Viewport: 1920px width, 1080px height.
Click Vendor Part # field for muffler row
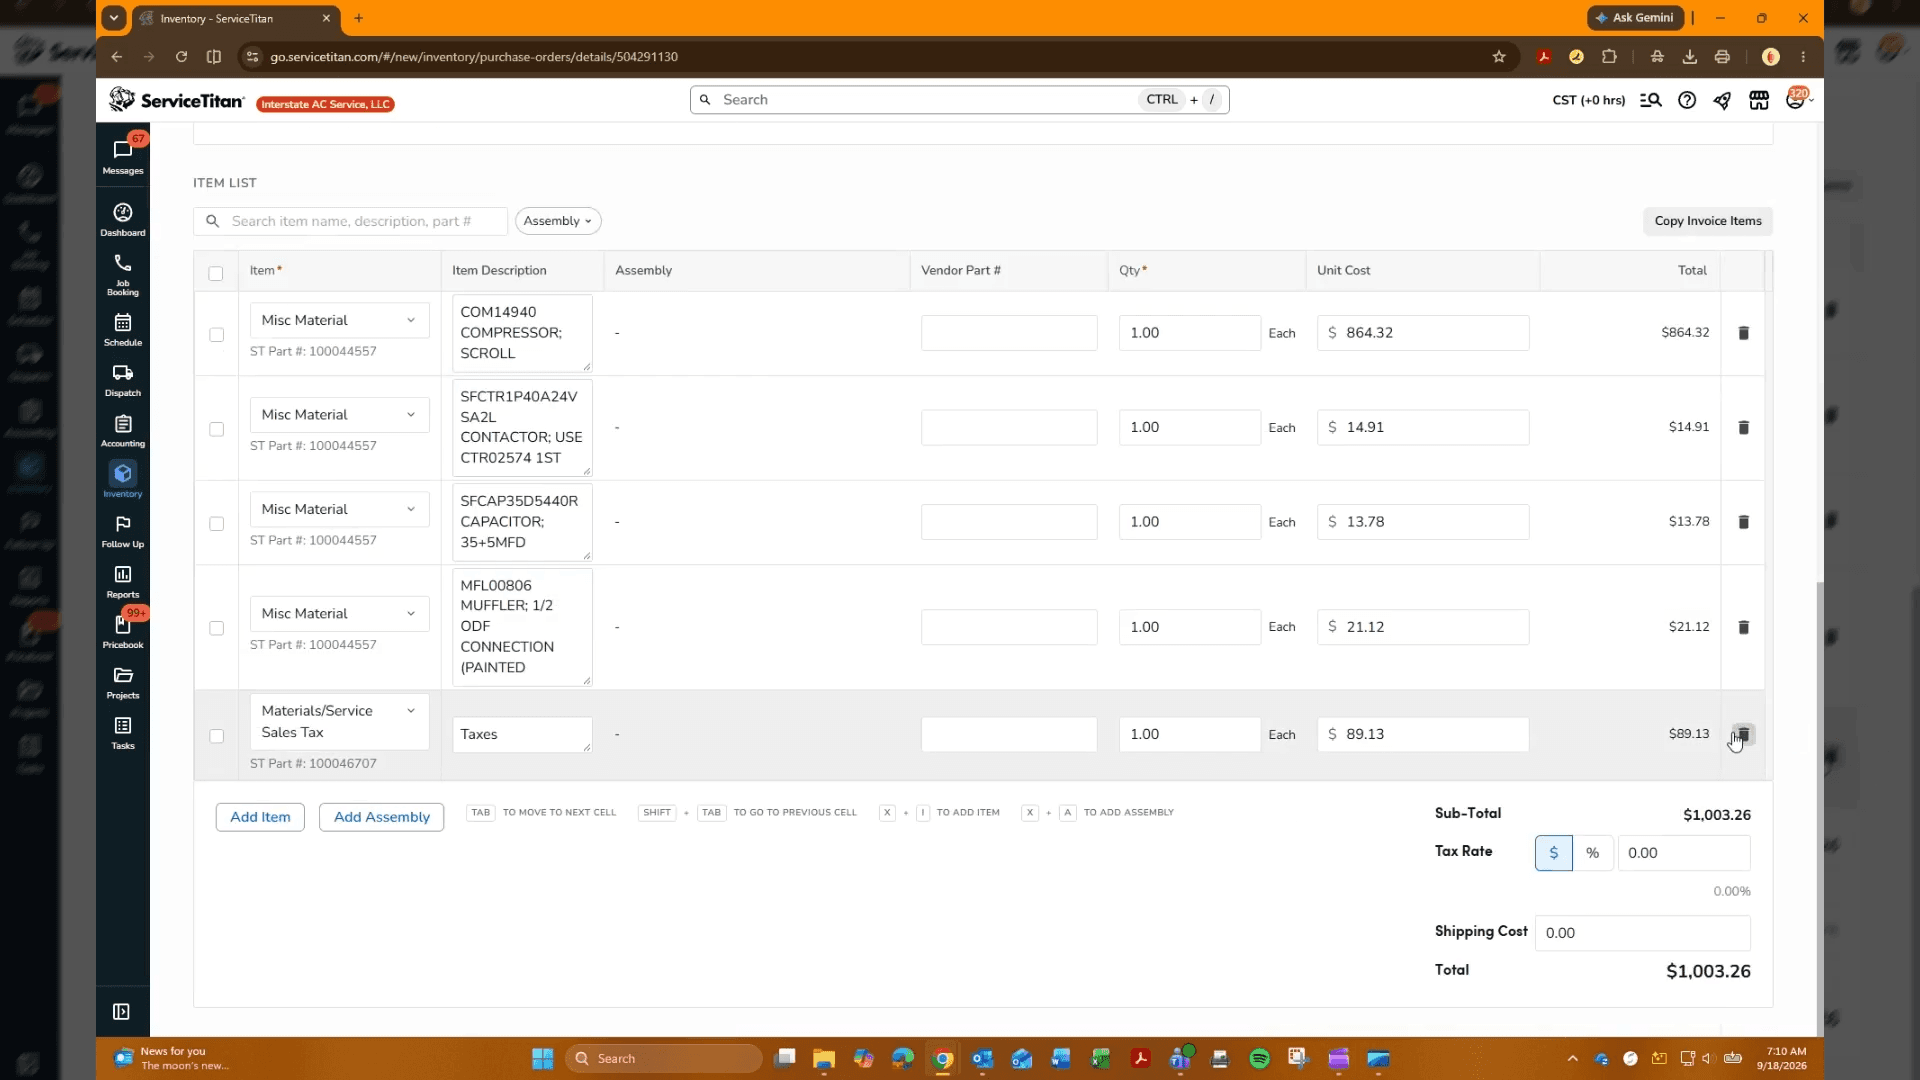coord(1009,627)
